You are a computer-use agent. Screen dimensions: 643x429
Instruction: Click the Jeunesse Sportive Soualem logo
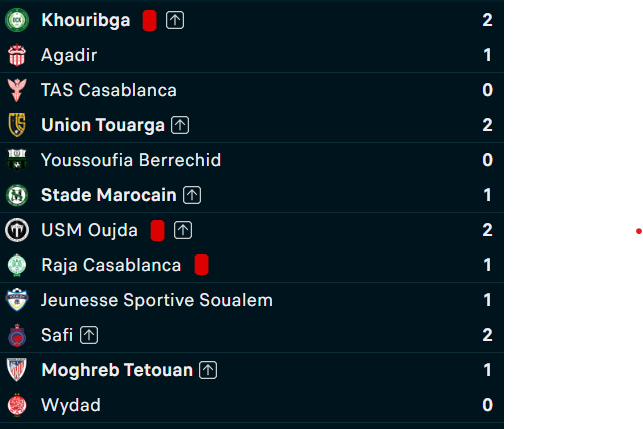point(17,300)
